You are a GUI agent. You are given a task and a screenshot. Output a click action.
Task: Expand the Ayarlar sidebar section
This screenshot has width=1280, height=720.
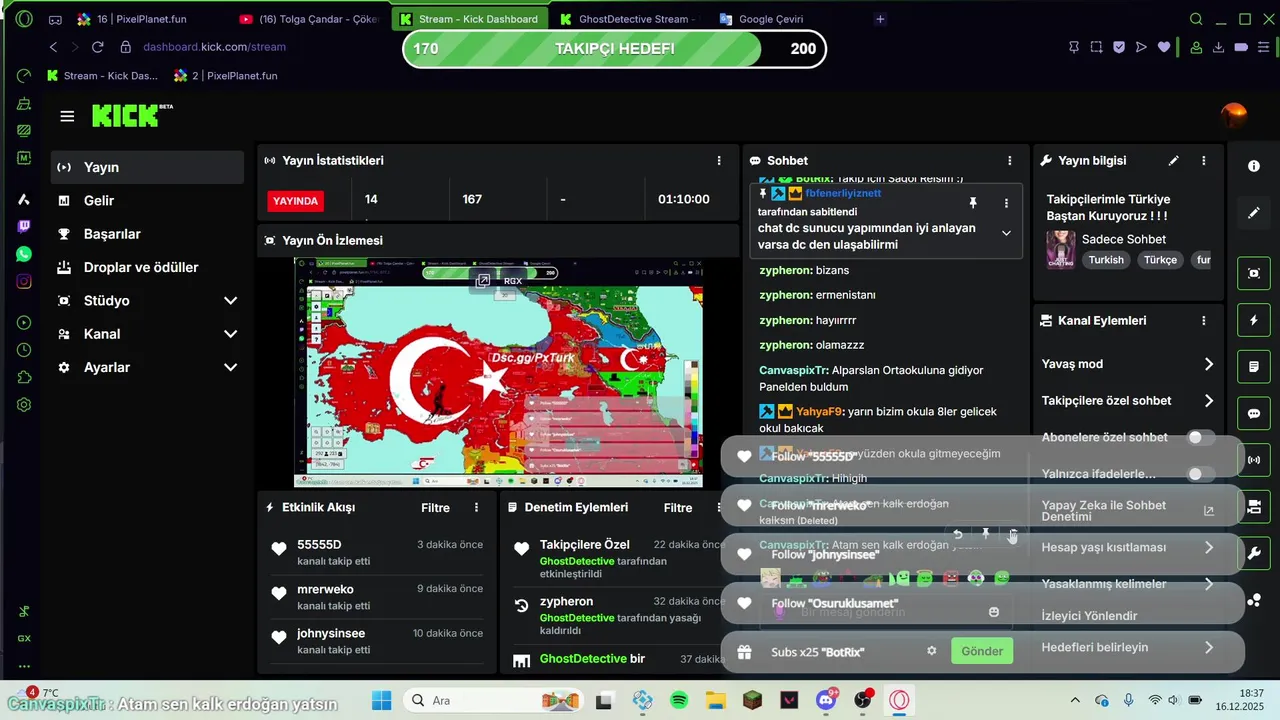point(230,367)
